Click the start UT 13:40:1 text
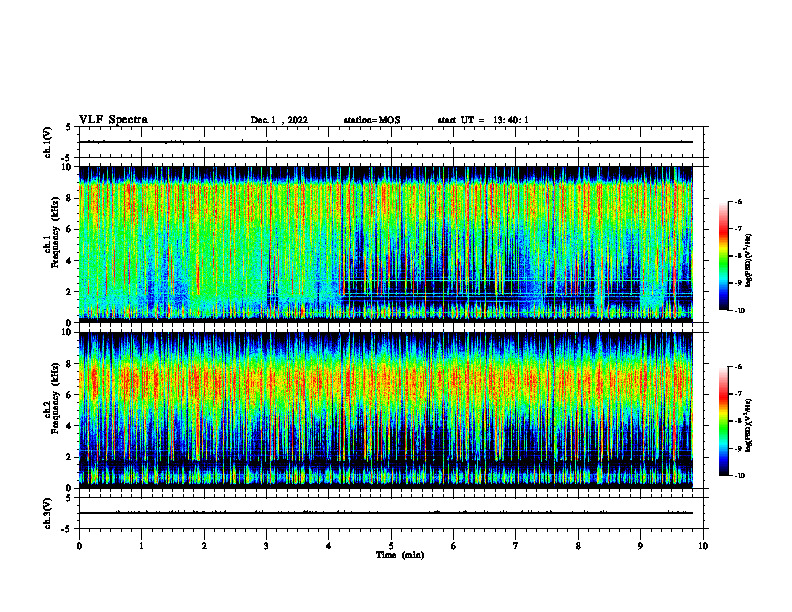 483,120
